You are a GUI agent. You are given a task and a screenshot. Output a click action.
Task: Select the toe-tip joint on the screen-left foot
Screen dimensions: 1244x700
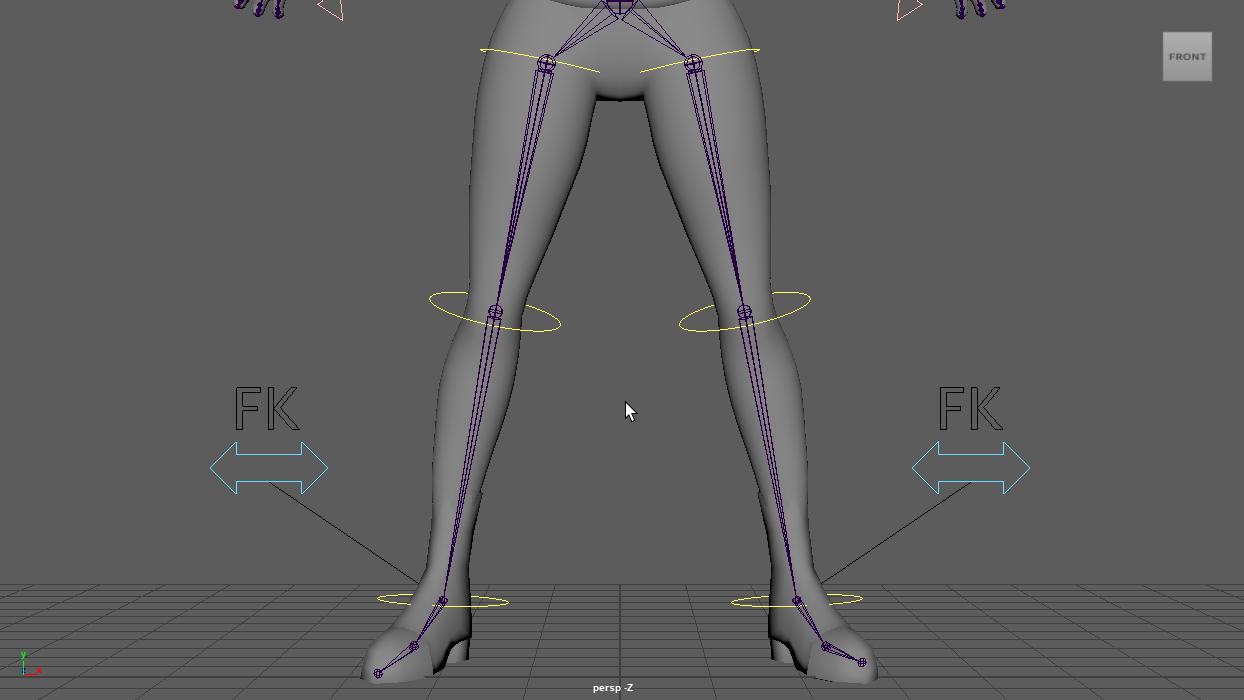[378, 674]
